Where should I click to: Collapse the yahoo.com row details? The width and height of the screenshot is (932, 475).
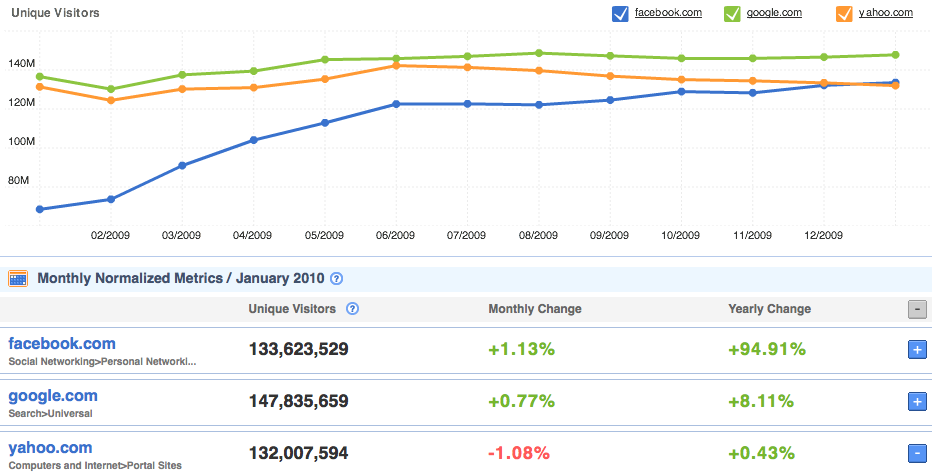(917, 454)
